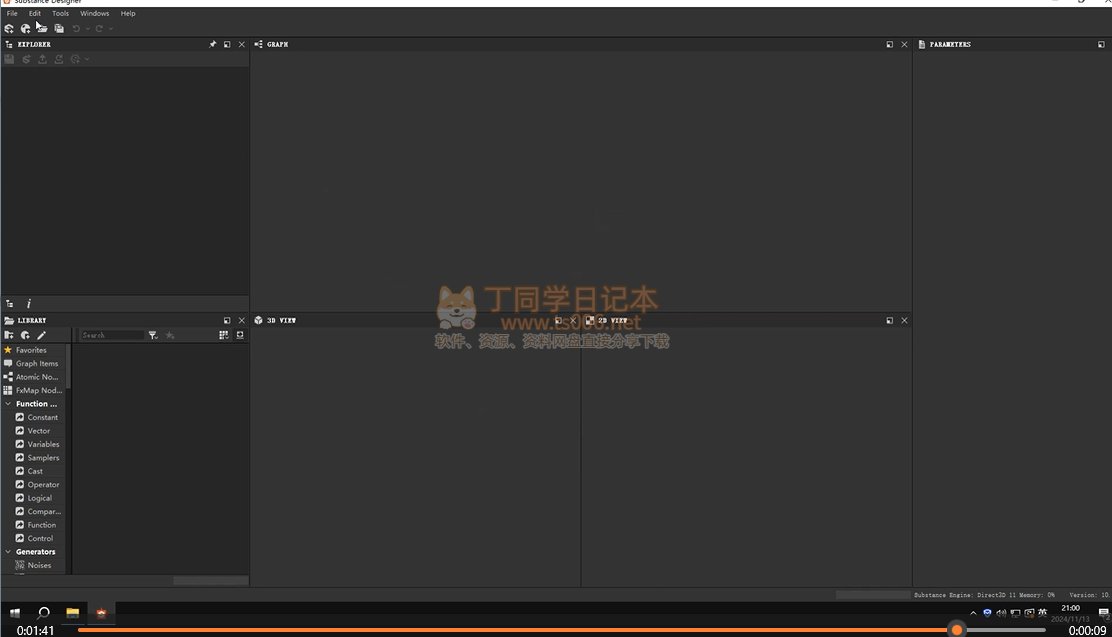Viewport: 1112px width, 637px height.
Task: Collapse the Generators category chevron
Action: click(x=9, y=552)
